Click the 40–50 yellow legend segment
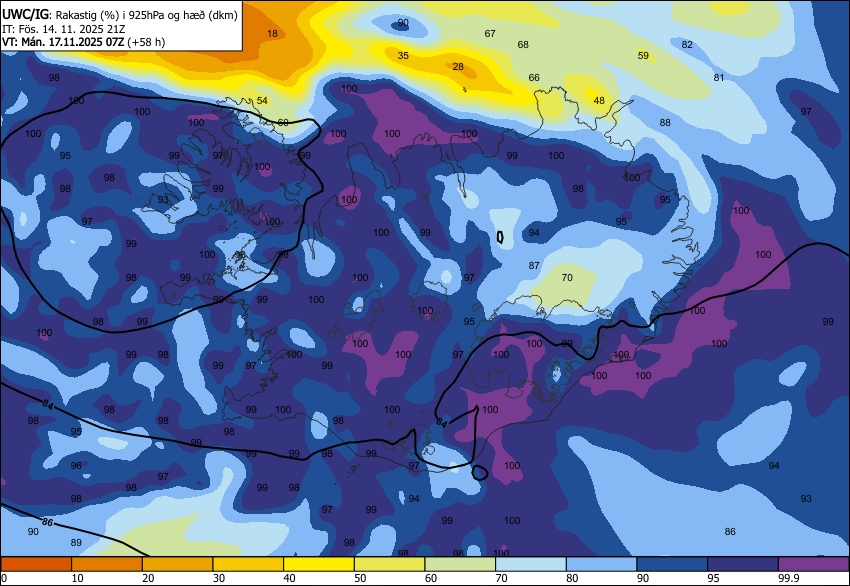This screenshot has width=850, height=586. point(319,564)
